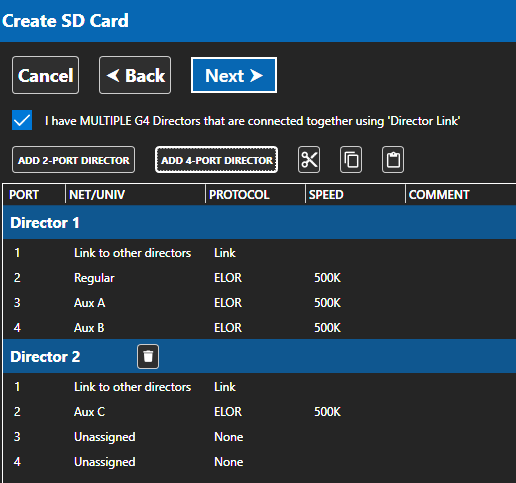Uncheck the multiple G4 Directors checkbox
Screen dimensions: 516x483
coord(22,120)
